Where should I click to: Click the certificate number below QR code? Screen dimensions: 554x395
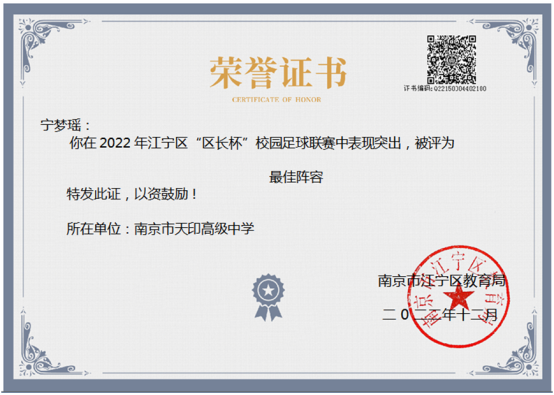(445, 88)
